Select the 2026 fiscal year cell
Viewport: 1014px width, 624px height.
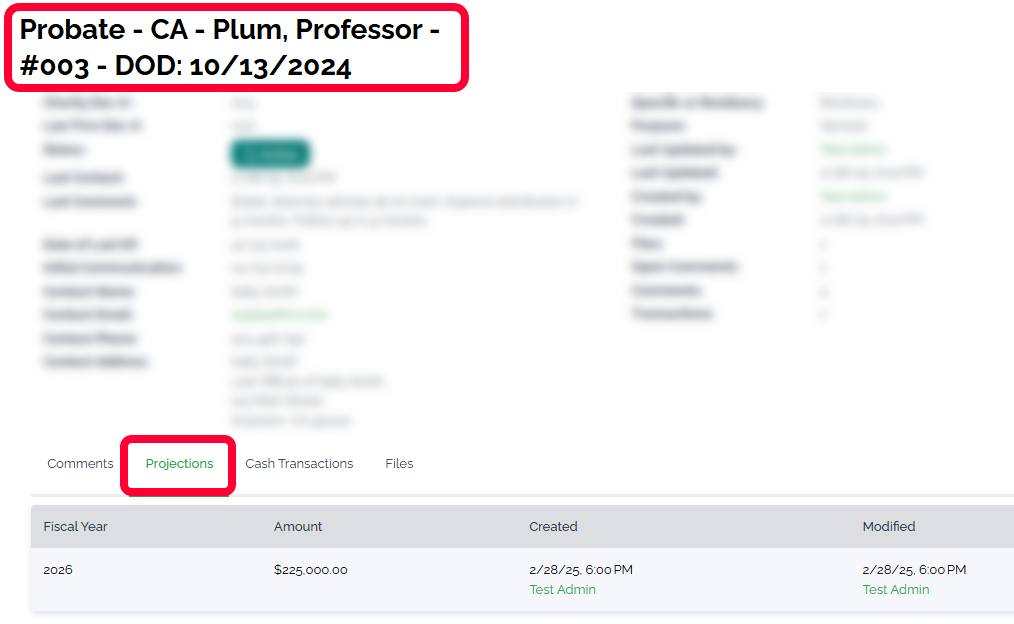pyautogui.click(x=58, y=570)
